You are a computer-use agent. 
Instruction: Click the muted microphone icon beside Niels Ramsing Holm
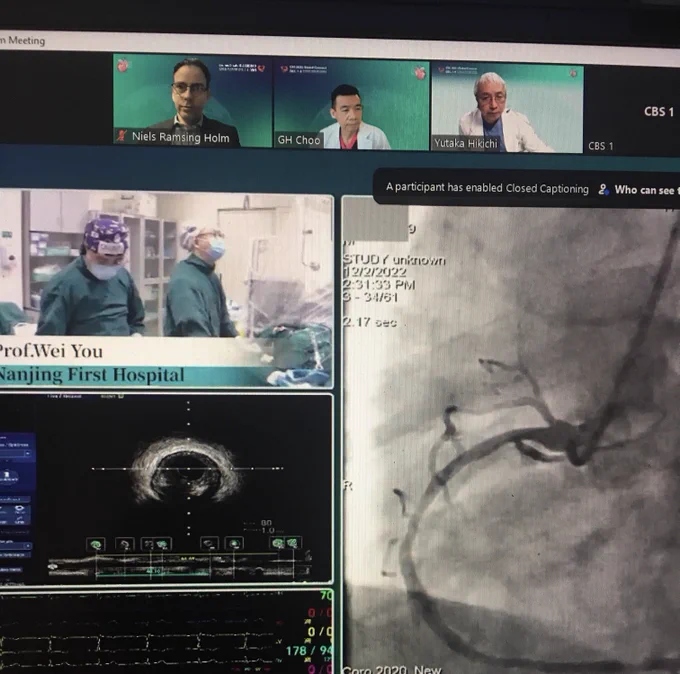(x=122, y=136)
